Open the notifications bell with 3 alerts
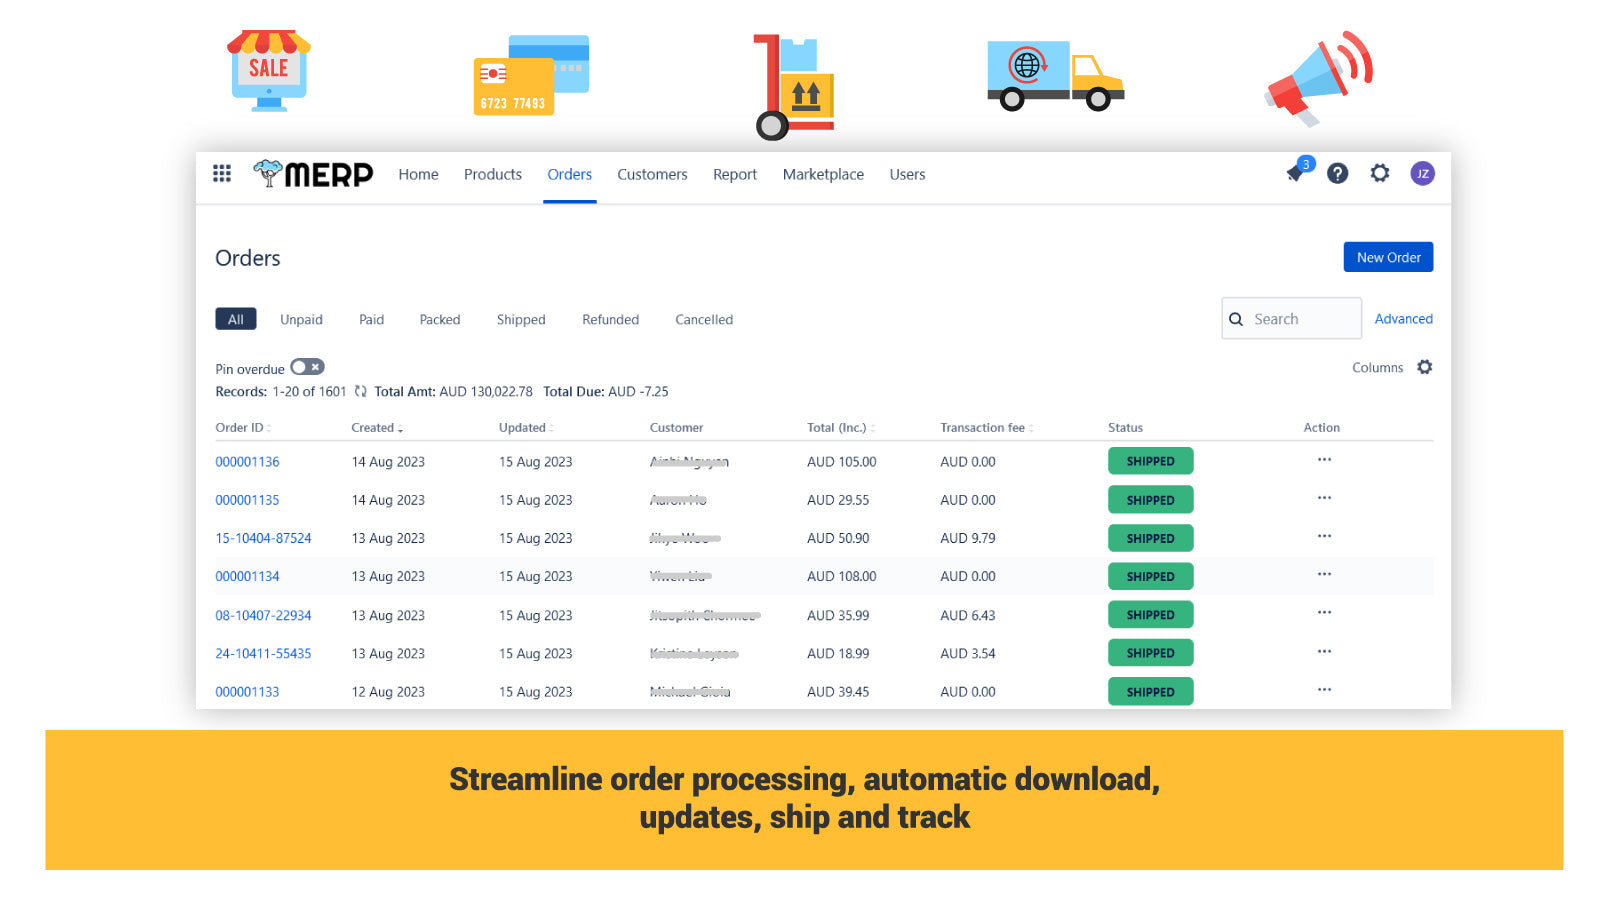 point(1296,173)
